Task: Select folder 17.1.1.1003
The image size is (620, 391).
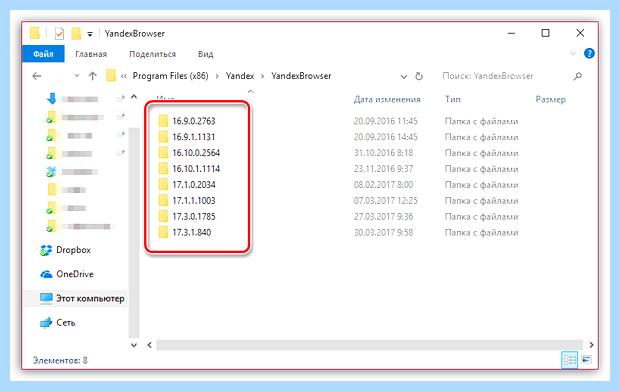Action: [x=194, y=200]
